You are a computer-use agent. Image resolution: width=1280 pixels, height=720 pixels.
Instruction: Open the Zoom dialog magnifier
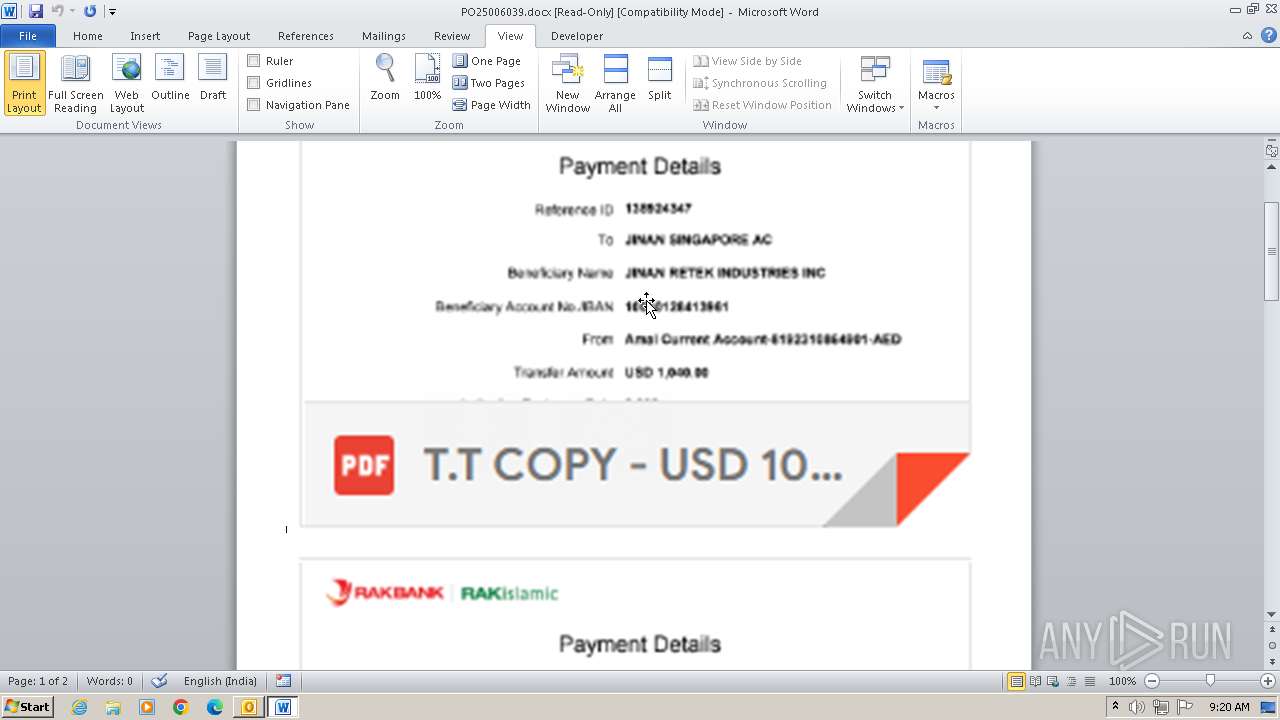pos(385,78)
